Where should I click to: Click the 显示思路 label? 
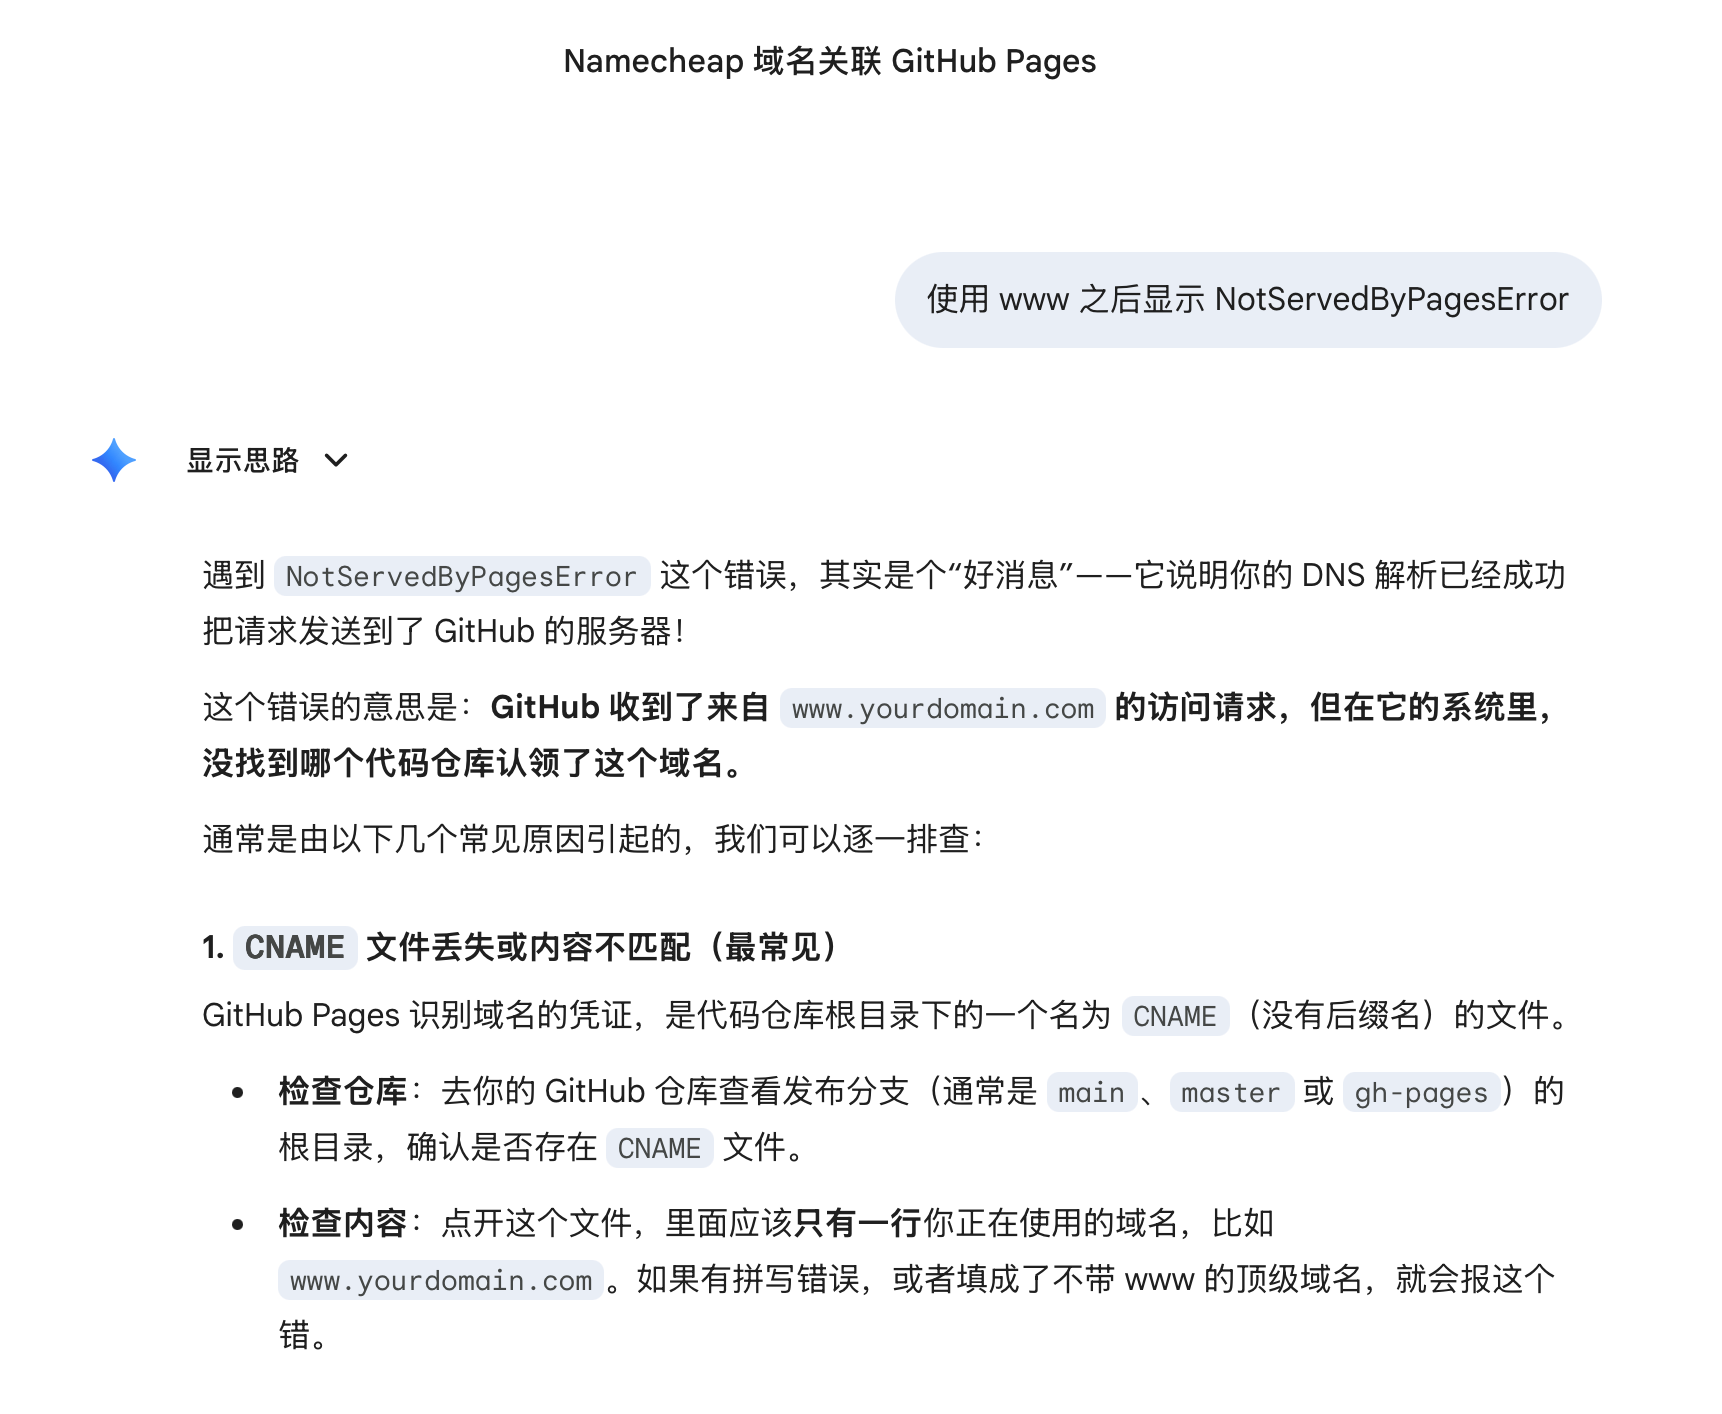pyautogui.click(x=243, y=460)
